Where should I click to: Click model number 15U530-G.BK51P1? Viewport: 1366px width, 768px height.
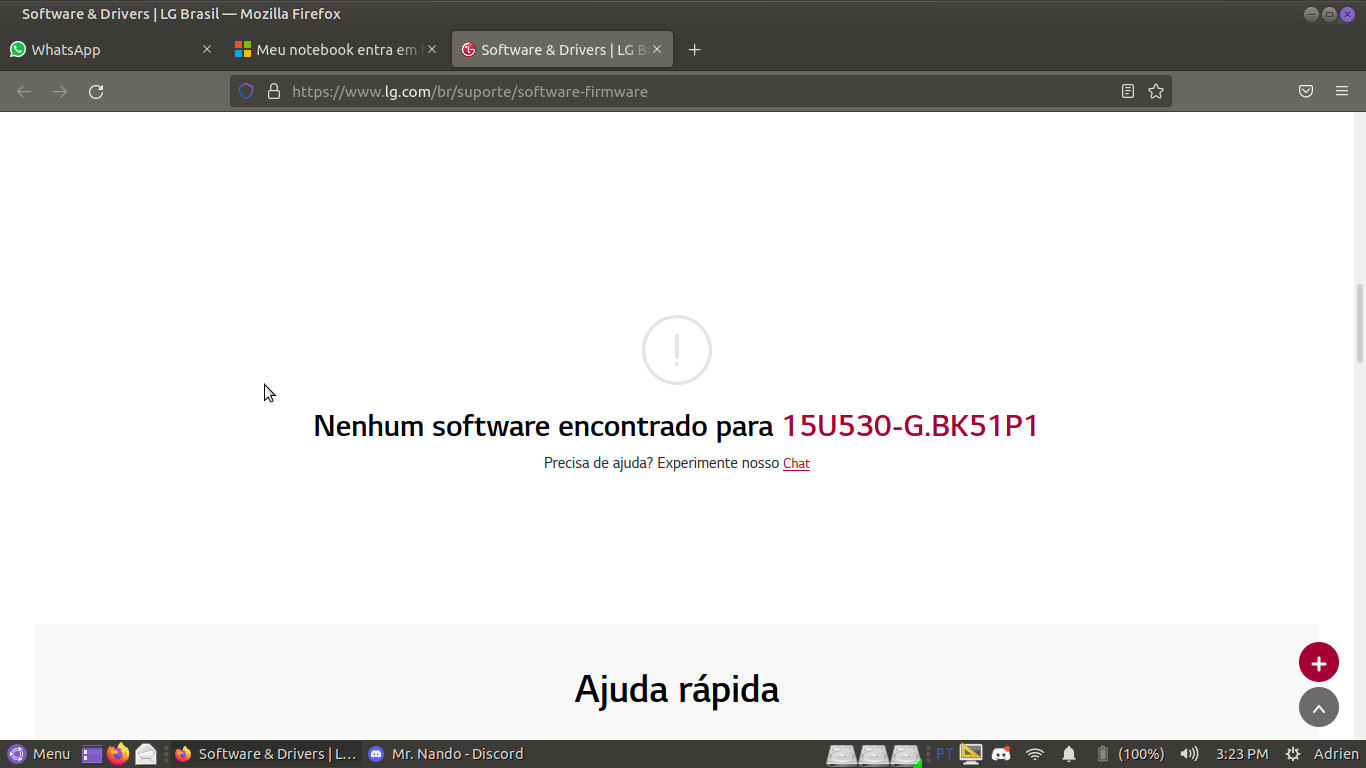pyautogui.click(x=910, y=426)
